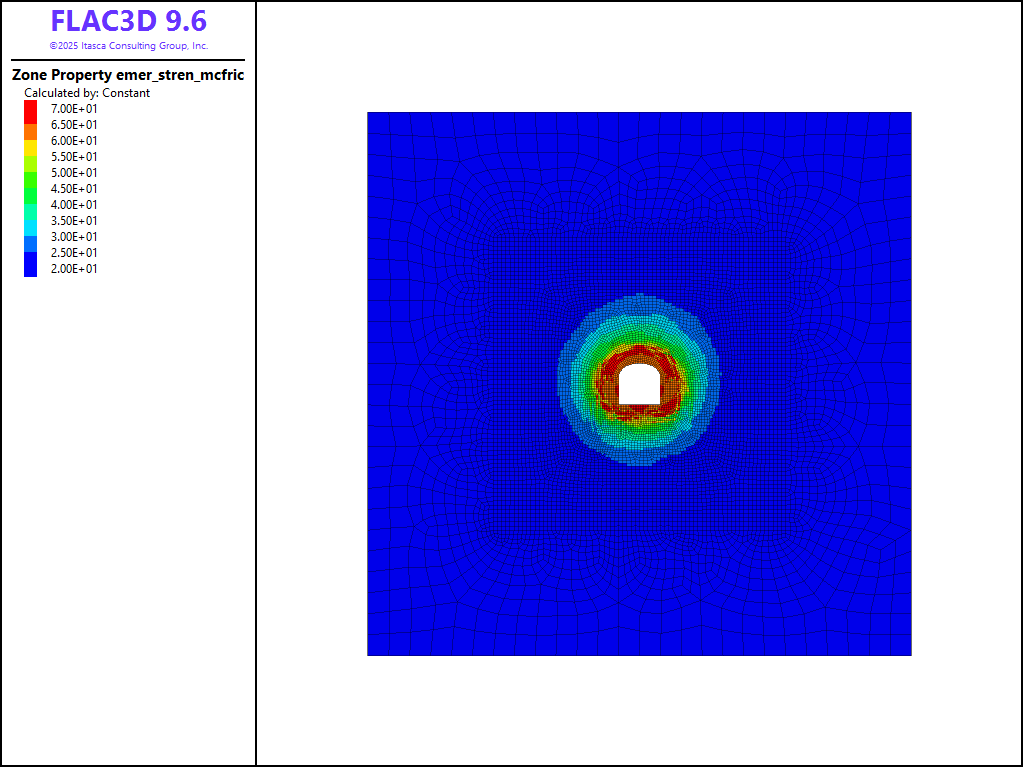This screenshot has height=768, width=1024.
Task: Click the 5.50E+01 legend value label
Action: 75,157
